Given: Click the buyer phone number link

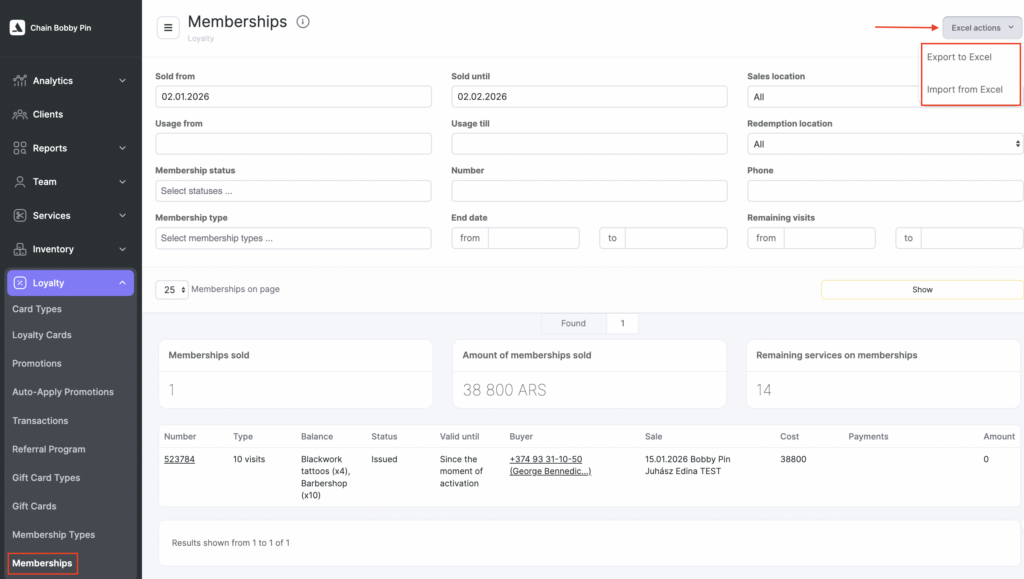Looking at the screenshot, I should (x=546, y=460).
